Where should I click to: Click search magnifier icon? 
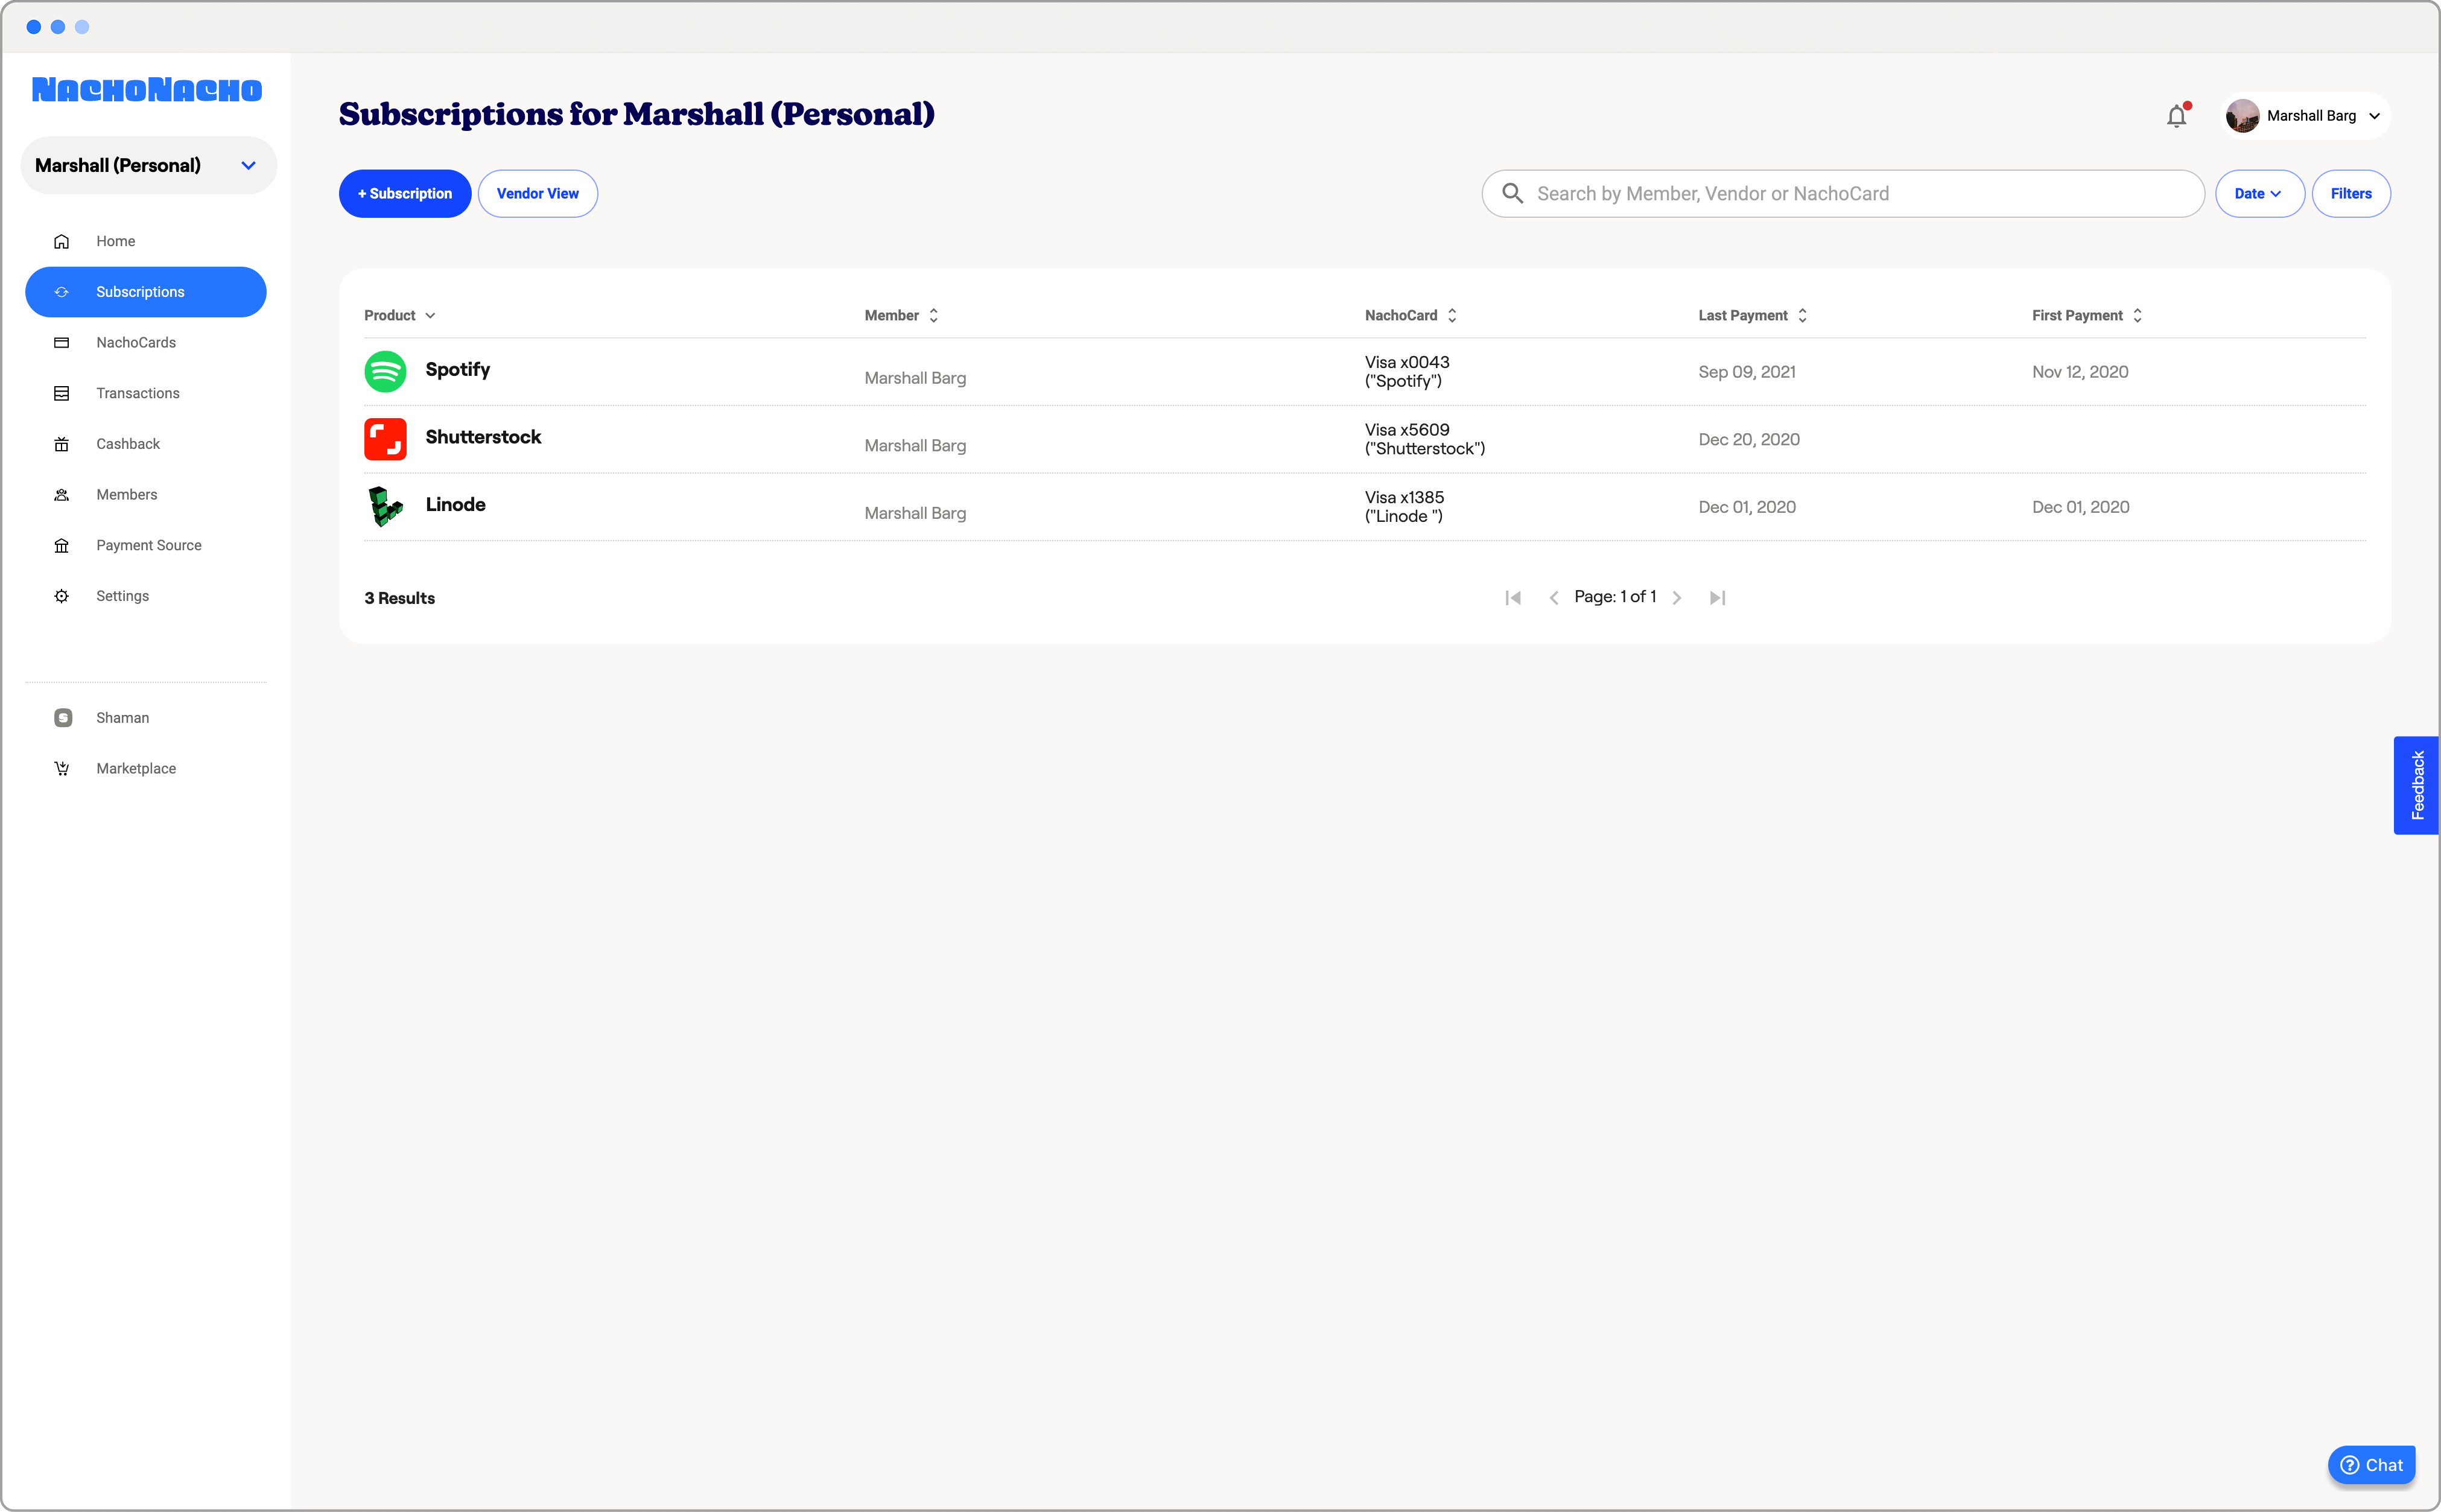[1512, 193]
